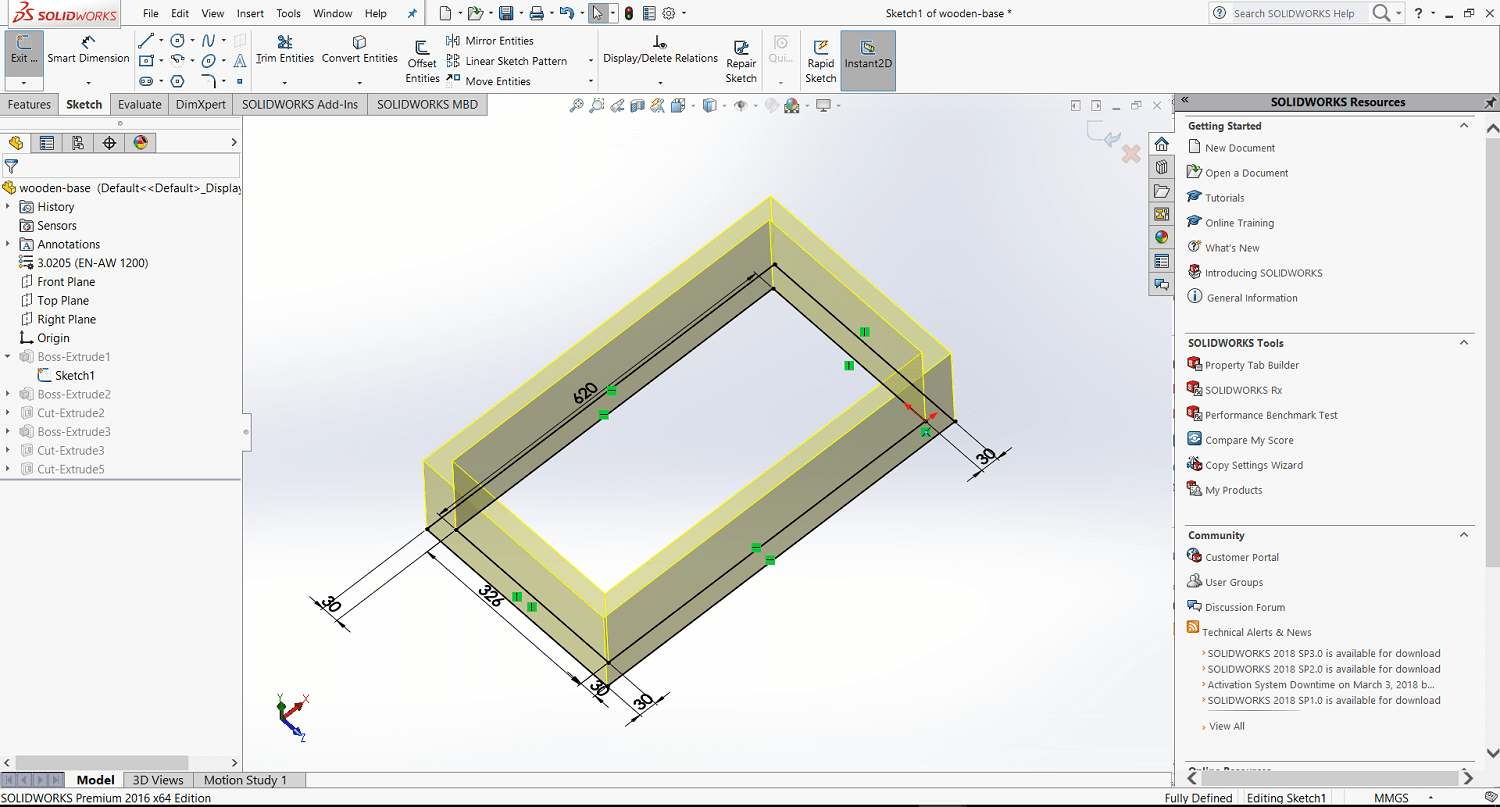Click the Smart Dimension tool
1500x807 pixels.
[88, 50]
